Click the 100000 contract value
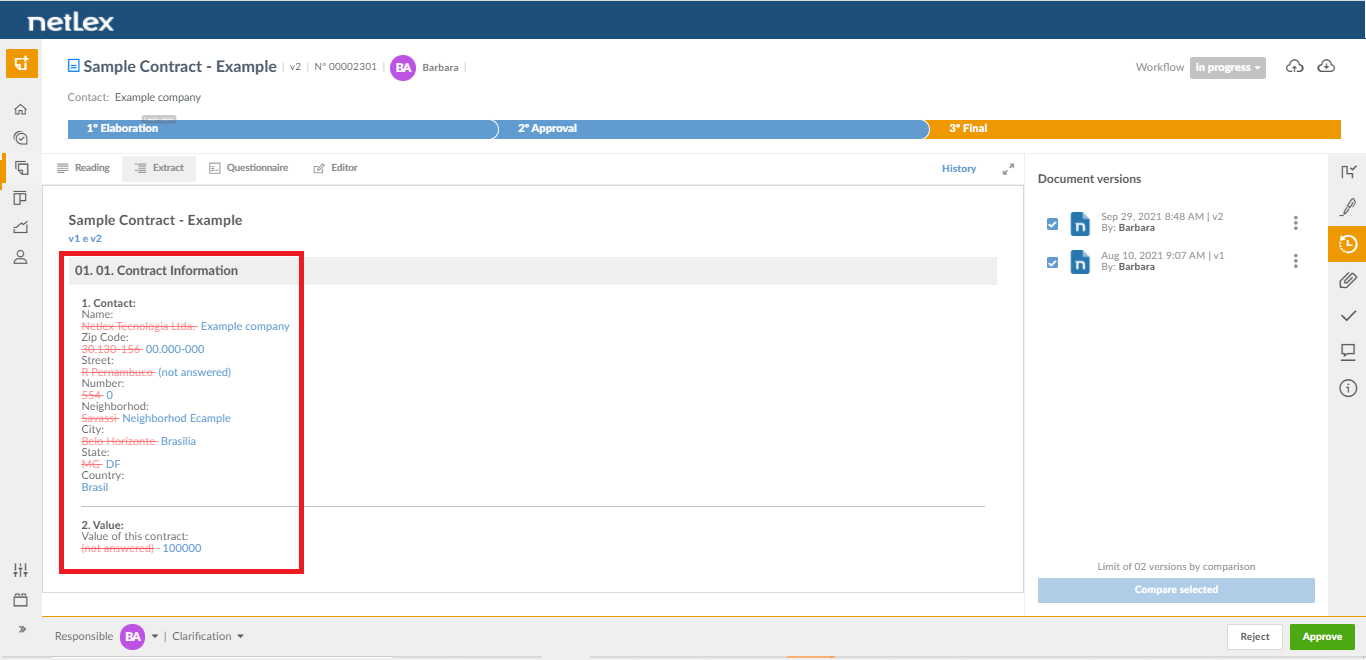 (x=182, y=548)
